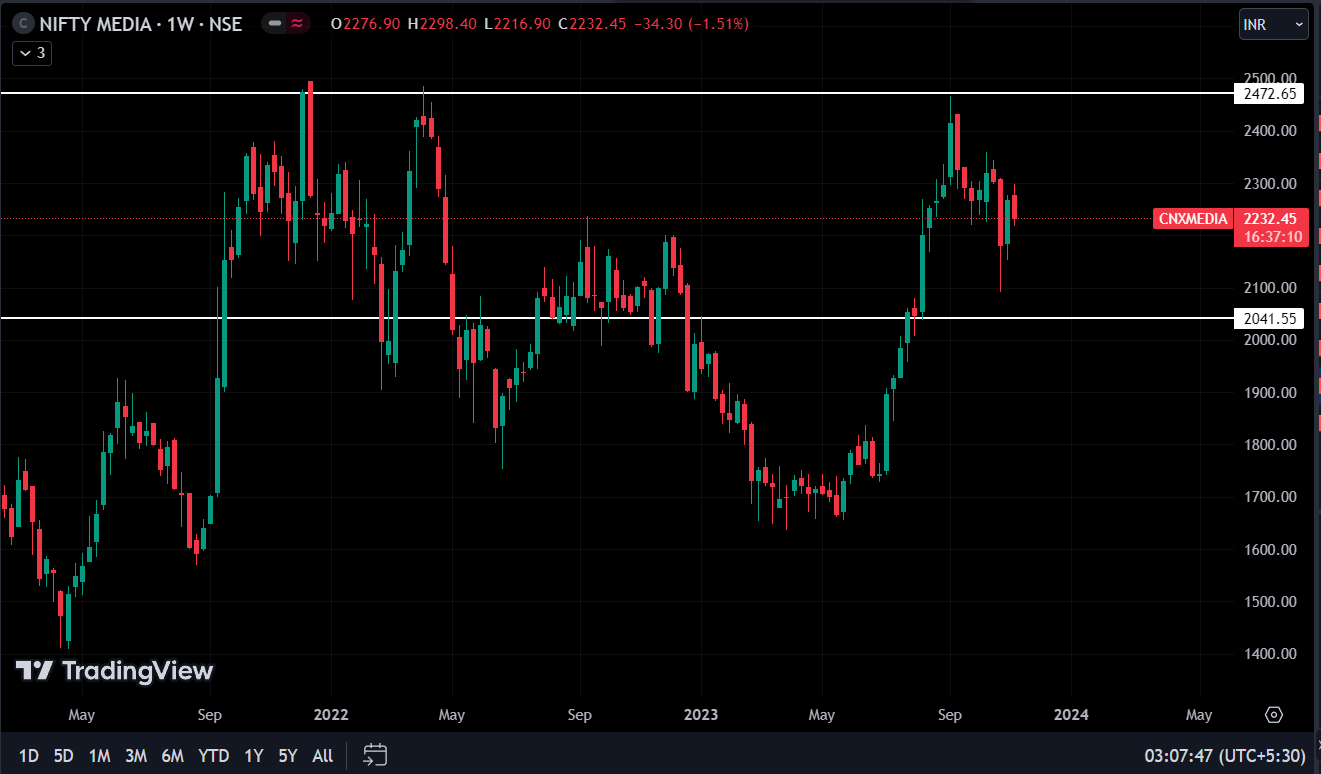Switch to the 3M range

point(136,756)
